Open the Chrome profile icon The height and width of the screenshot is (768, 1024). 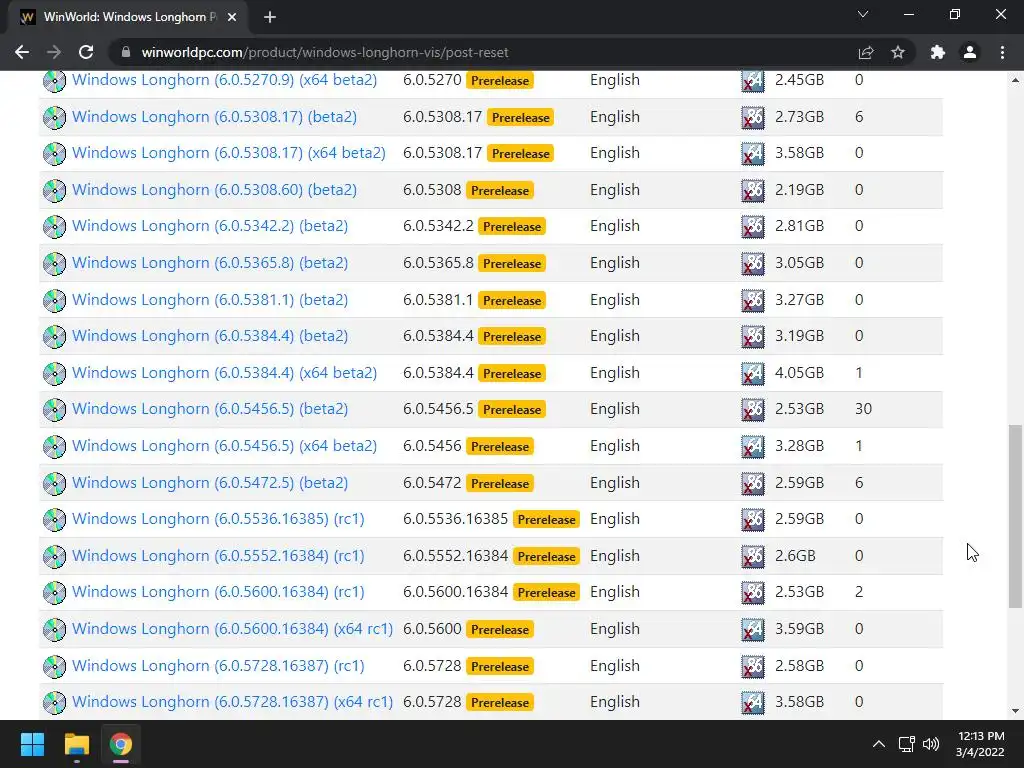click(970, 52)
